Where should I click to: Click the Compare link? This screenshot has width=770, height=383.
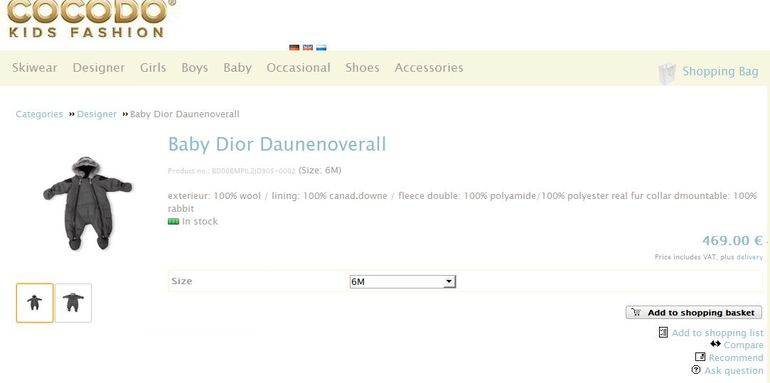click(x=743, y=345)
